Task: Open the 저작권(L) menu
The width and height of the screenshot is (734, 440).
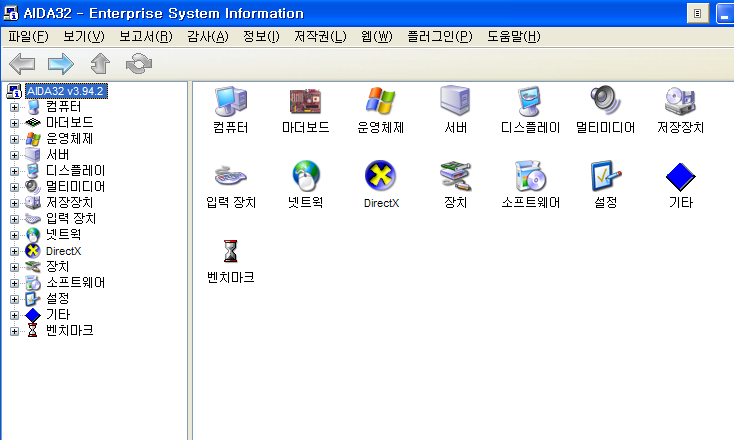Action: pyautogui.click(x=320, y=37)
